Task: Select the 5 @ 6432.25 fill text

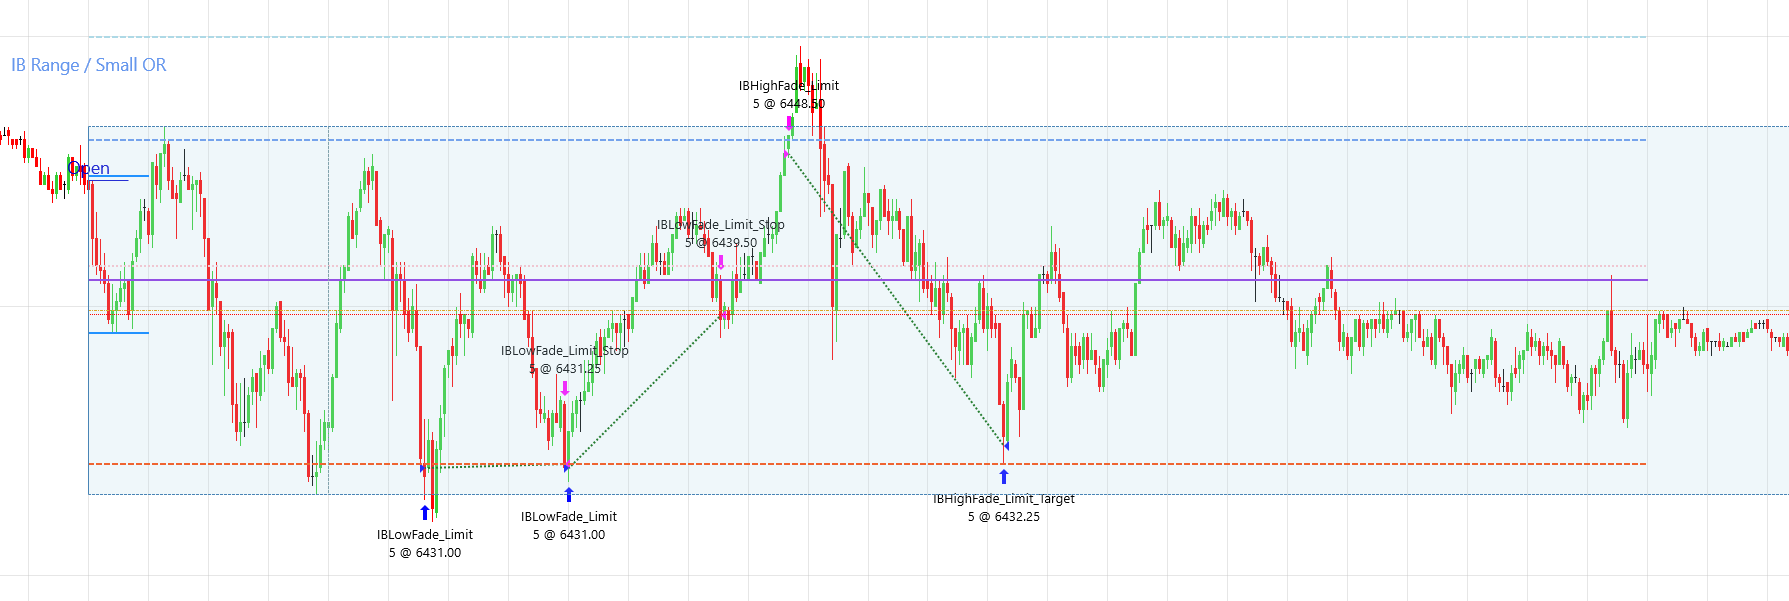Action: click(1003, 517)
